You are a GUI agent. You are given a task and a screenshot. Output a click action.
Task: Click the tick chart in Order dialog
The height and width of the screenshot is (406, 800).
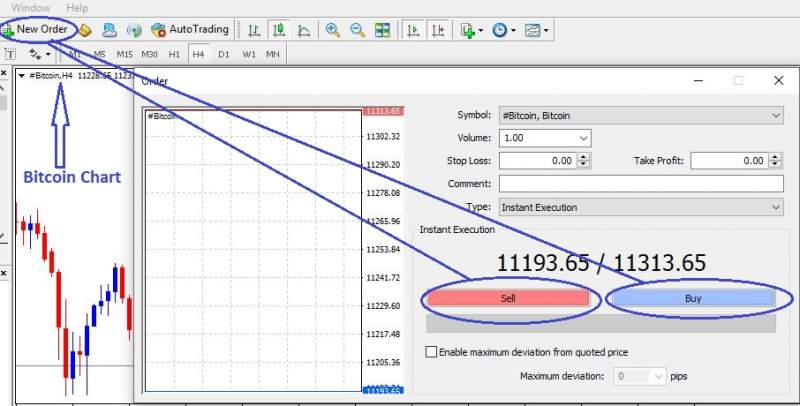point(253,250)
